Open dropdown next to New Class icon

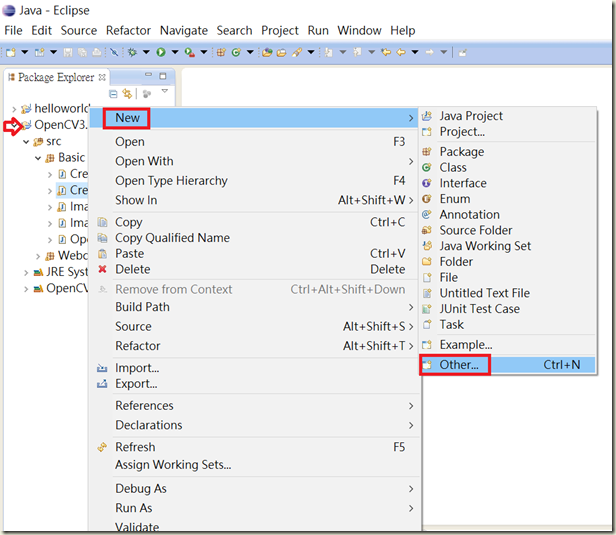click(250, 52)
